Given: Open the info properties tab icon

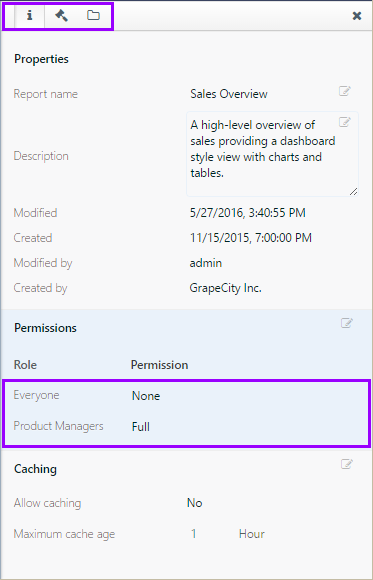Looking at the screenshot, I should point(30,16).
